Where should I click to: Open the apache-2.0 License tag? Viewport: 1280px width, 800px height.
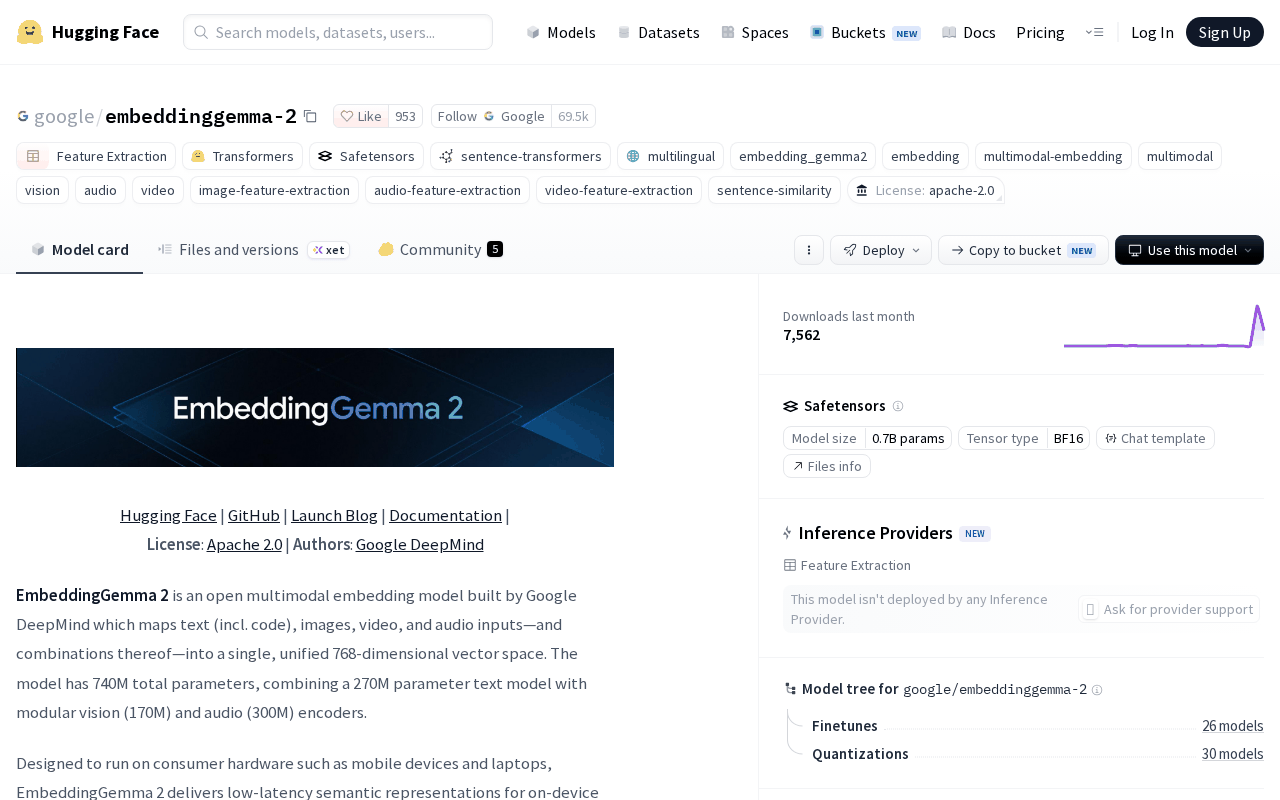click(x=926, y=190)
